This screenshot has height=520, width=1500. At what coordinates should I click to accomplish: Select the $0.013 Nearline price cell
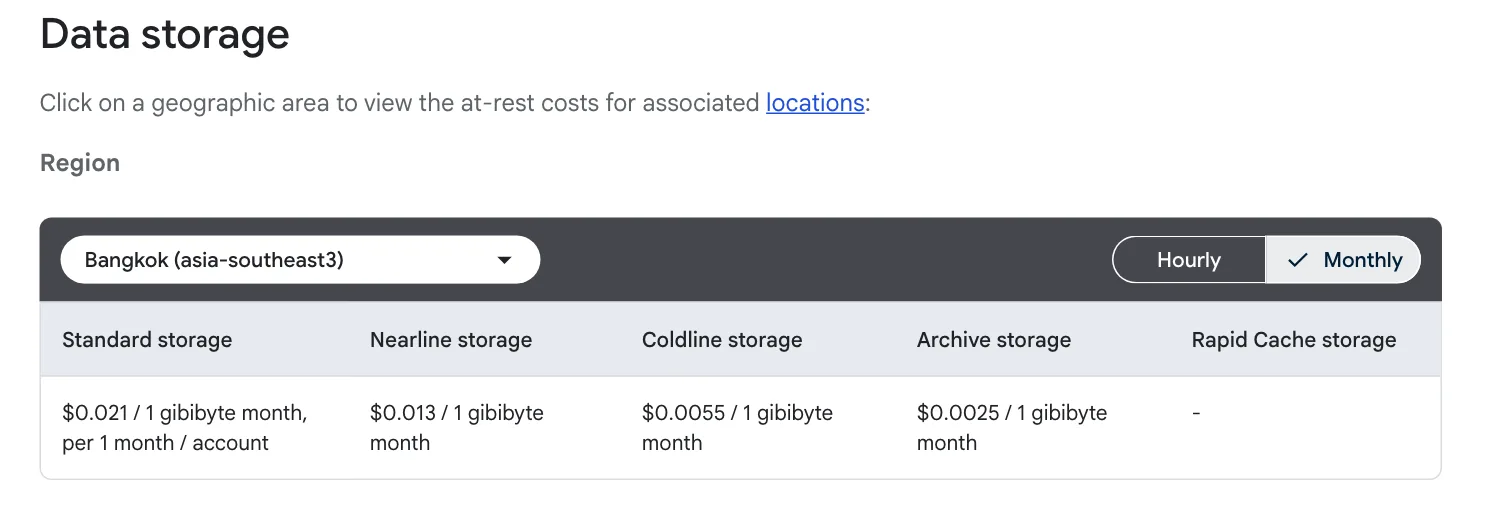(457, 428)
